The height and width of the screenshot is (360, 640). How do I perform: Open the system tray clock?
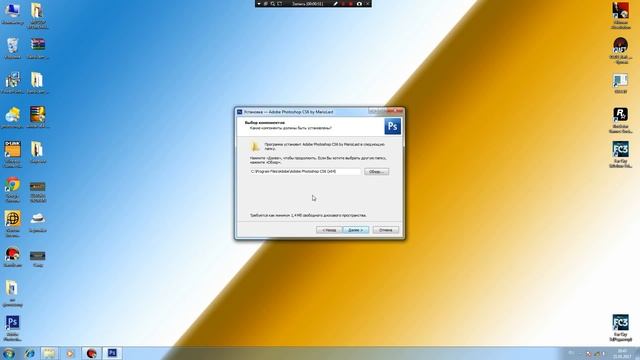pyautogui.click(x=622, y=354)
